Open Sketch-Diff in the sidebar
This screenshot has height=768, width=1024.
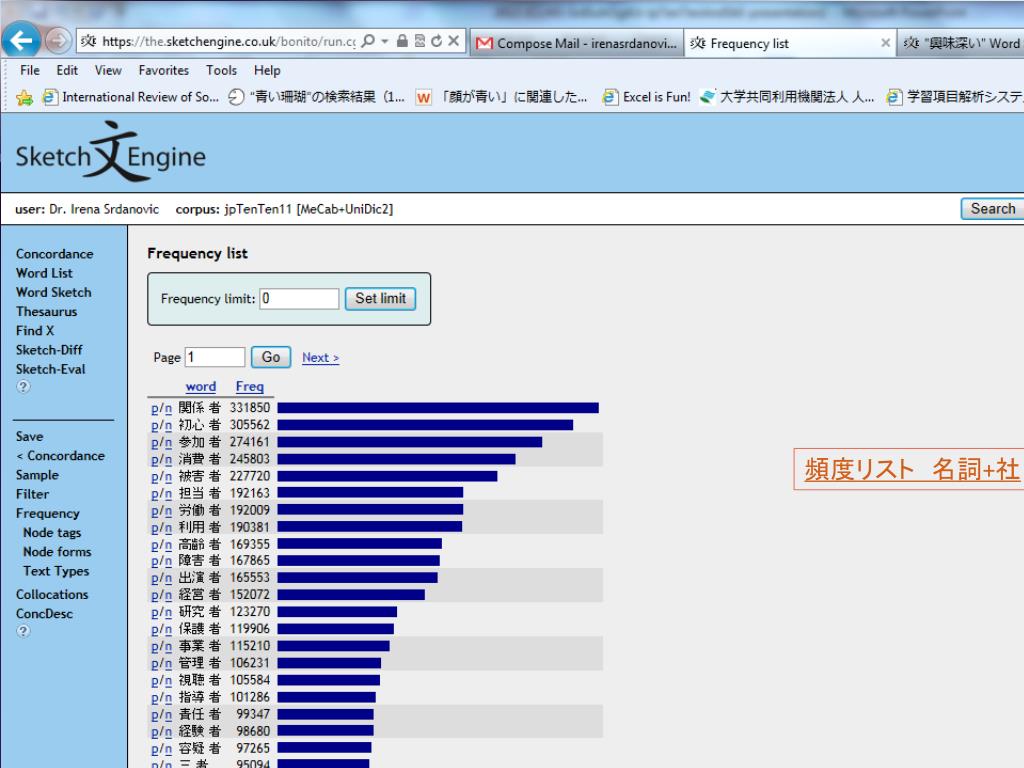click(49, 349)
